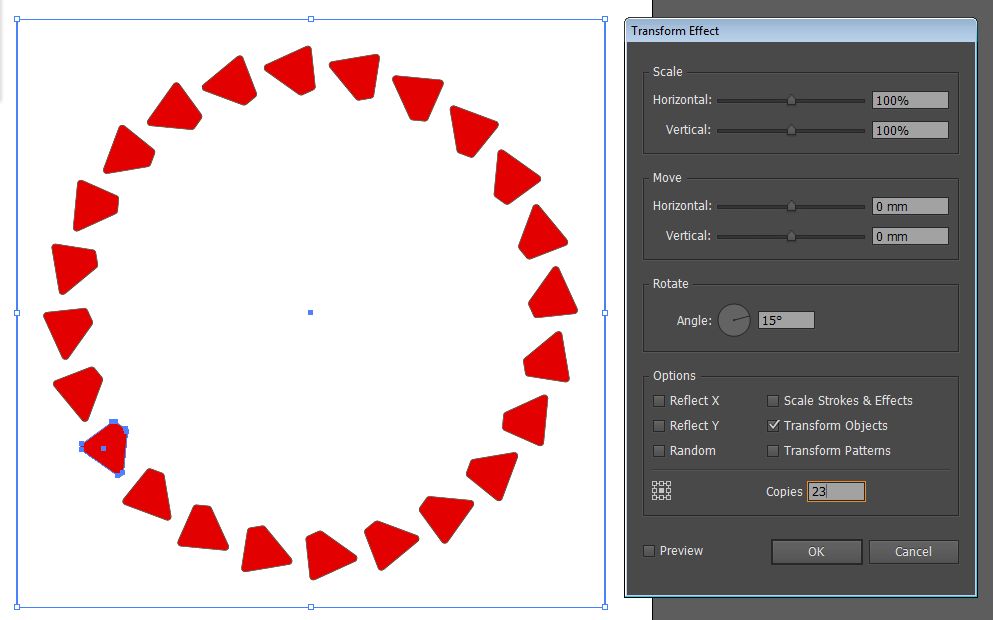Click the Copies field showing 23
Image resolution: width=993 pixels, height=620 pixels.
click(x=836, y=491)
